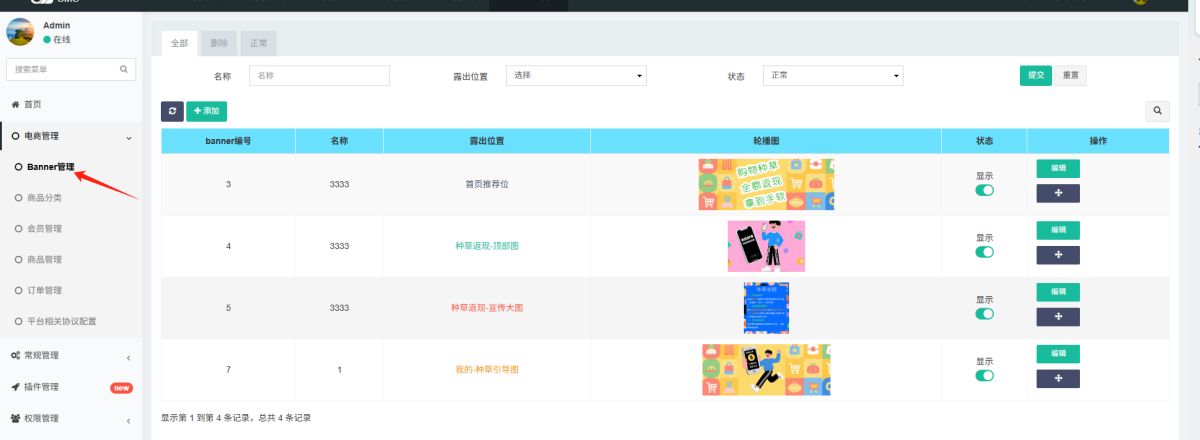The width and height of the screenshot is (1200, 440).
Task: Click the 名称 name input field
Action: tap(319, 76)
